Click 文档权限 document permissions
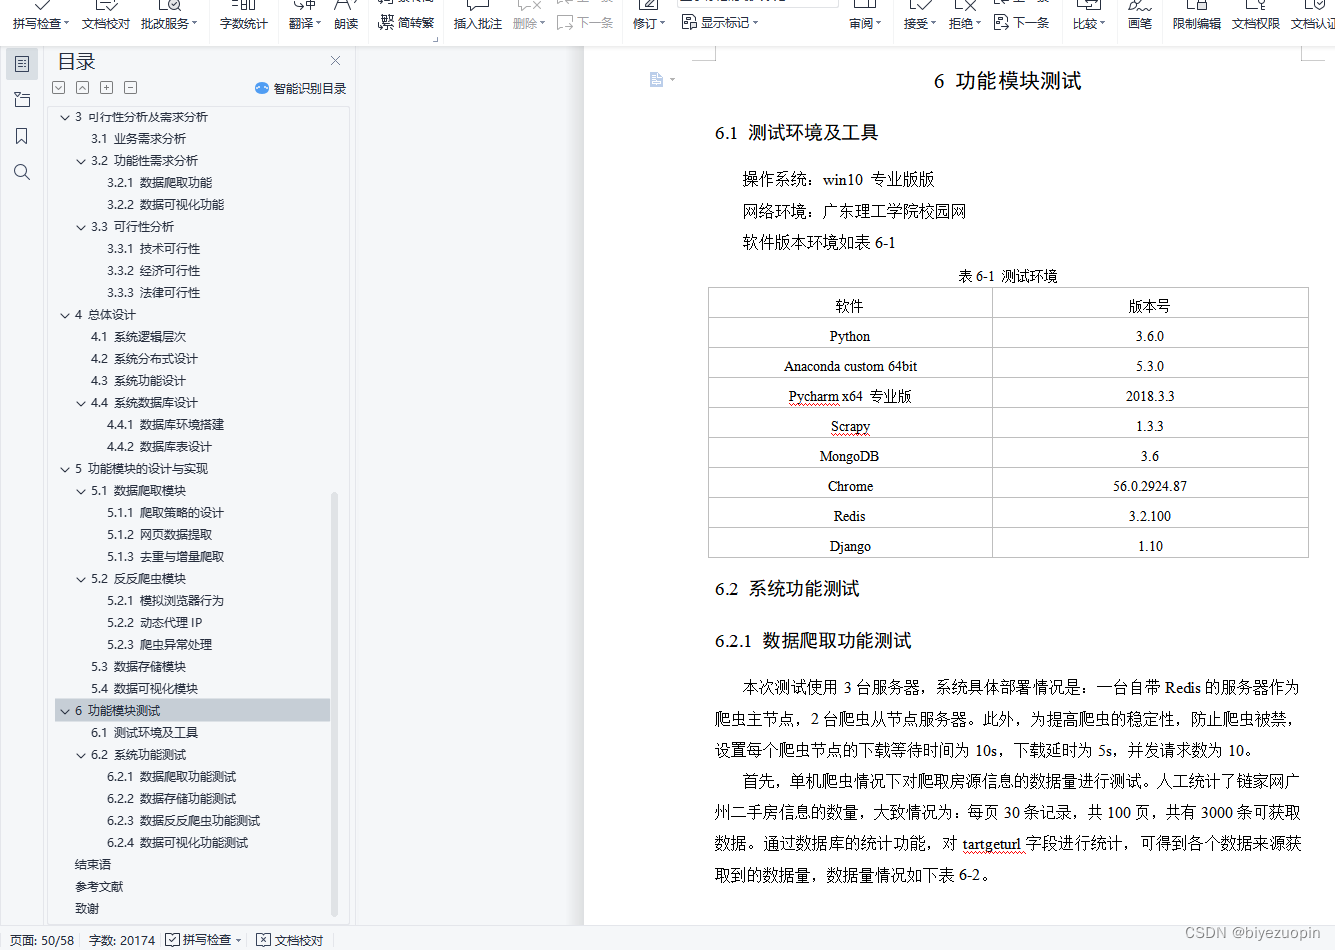This screenshot has width=1335, height=950. click(x=1256, y=23)
